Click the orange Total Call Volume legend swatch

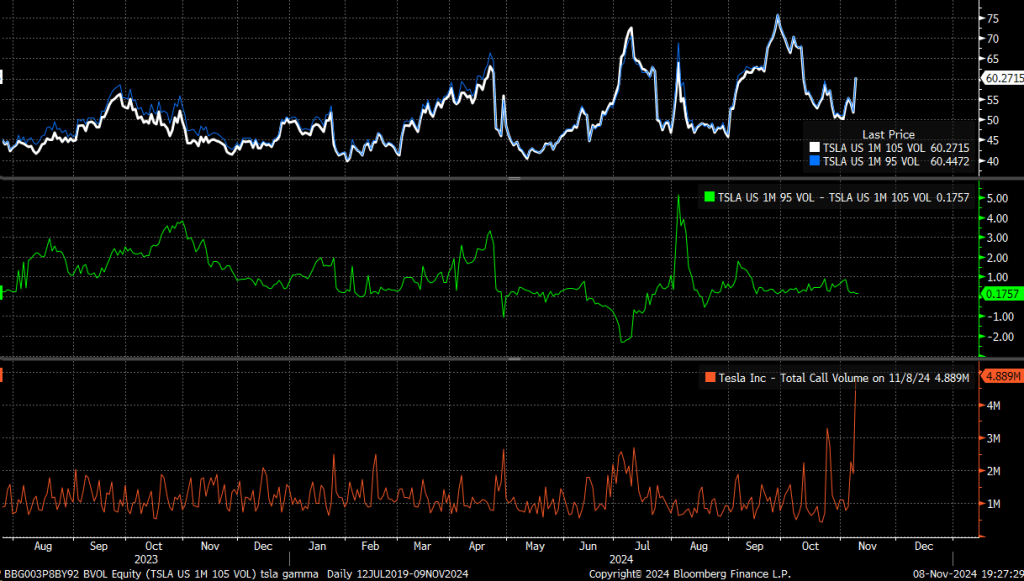[711, 377]
